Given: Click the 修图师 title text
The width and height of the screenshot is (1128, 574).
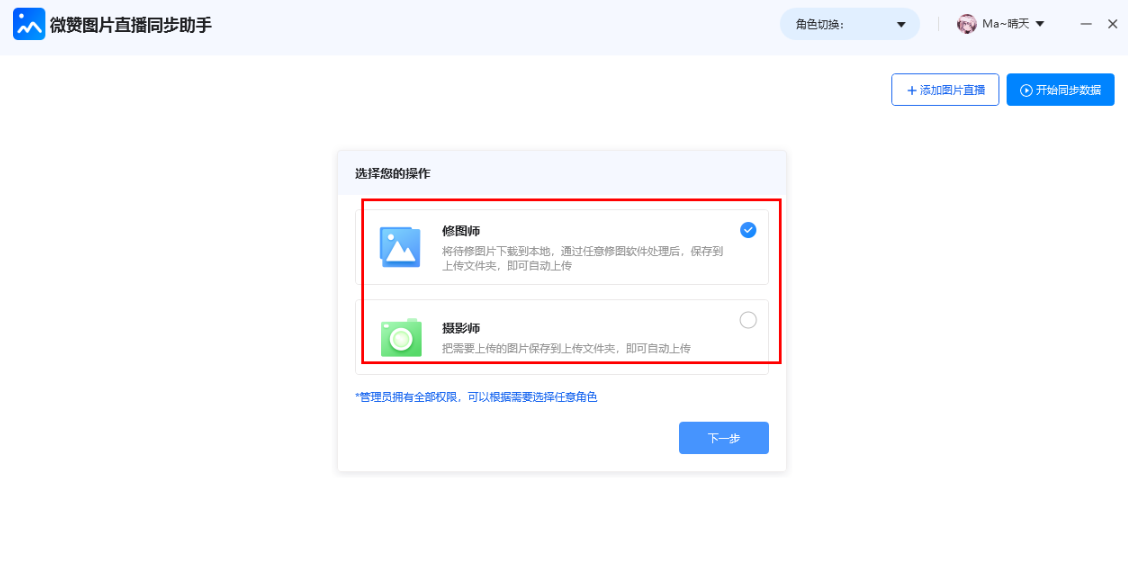Looking at the screenshot, I should tap(460, 231).
